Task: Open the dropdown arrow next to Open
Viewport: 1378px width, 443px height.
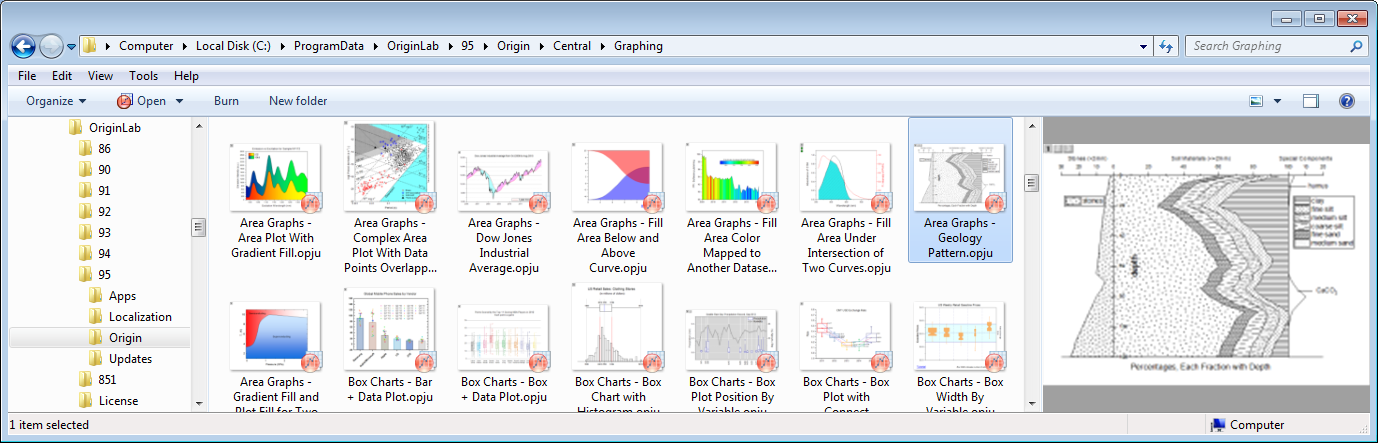Action: (180, 101)
